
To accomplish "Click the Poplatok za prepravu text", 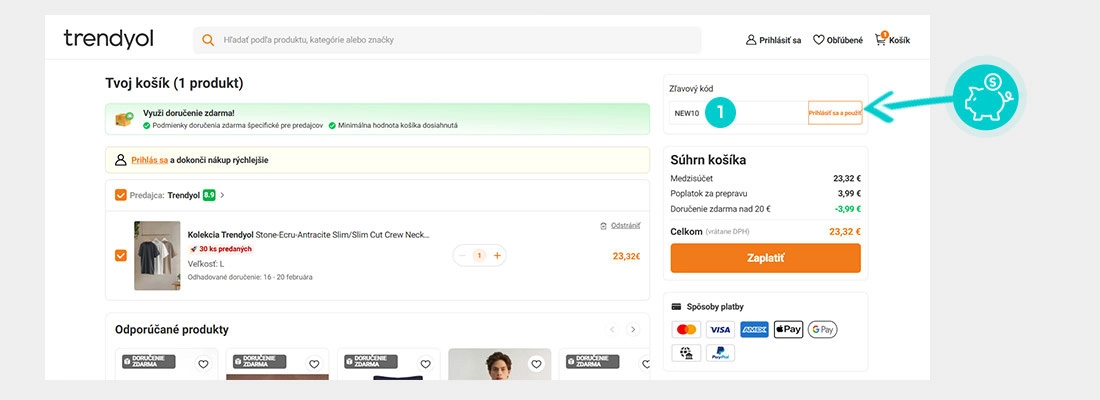I will pos(708,194).
